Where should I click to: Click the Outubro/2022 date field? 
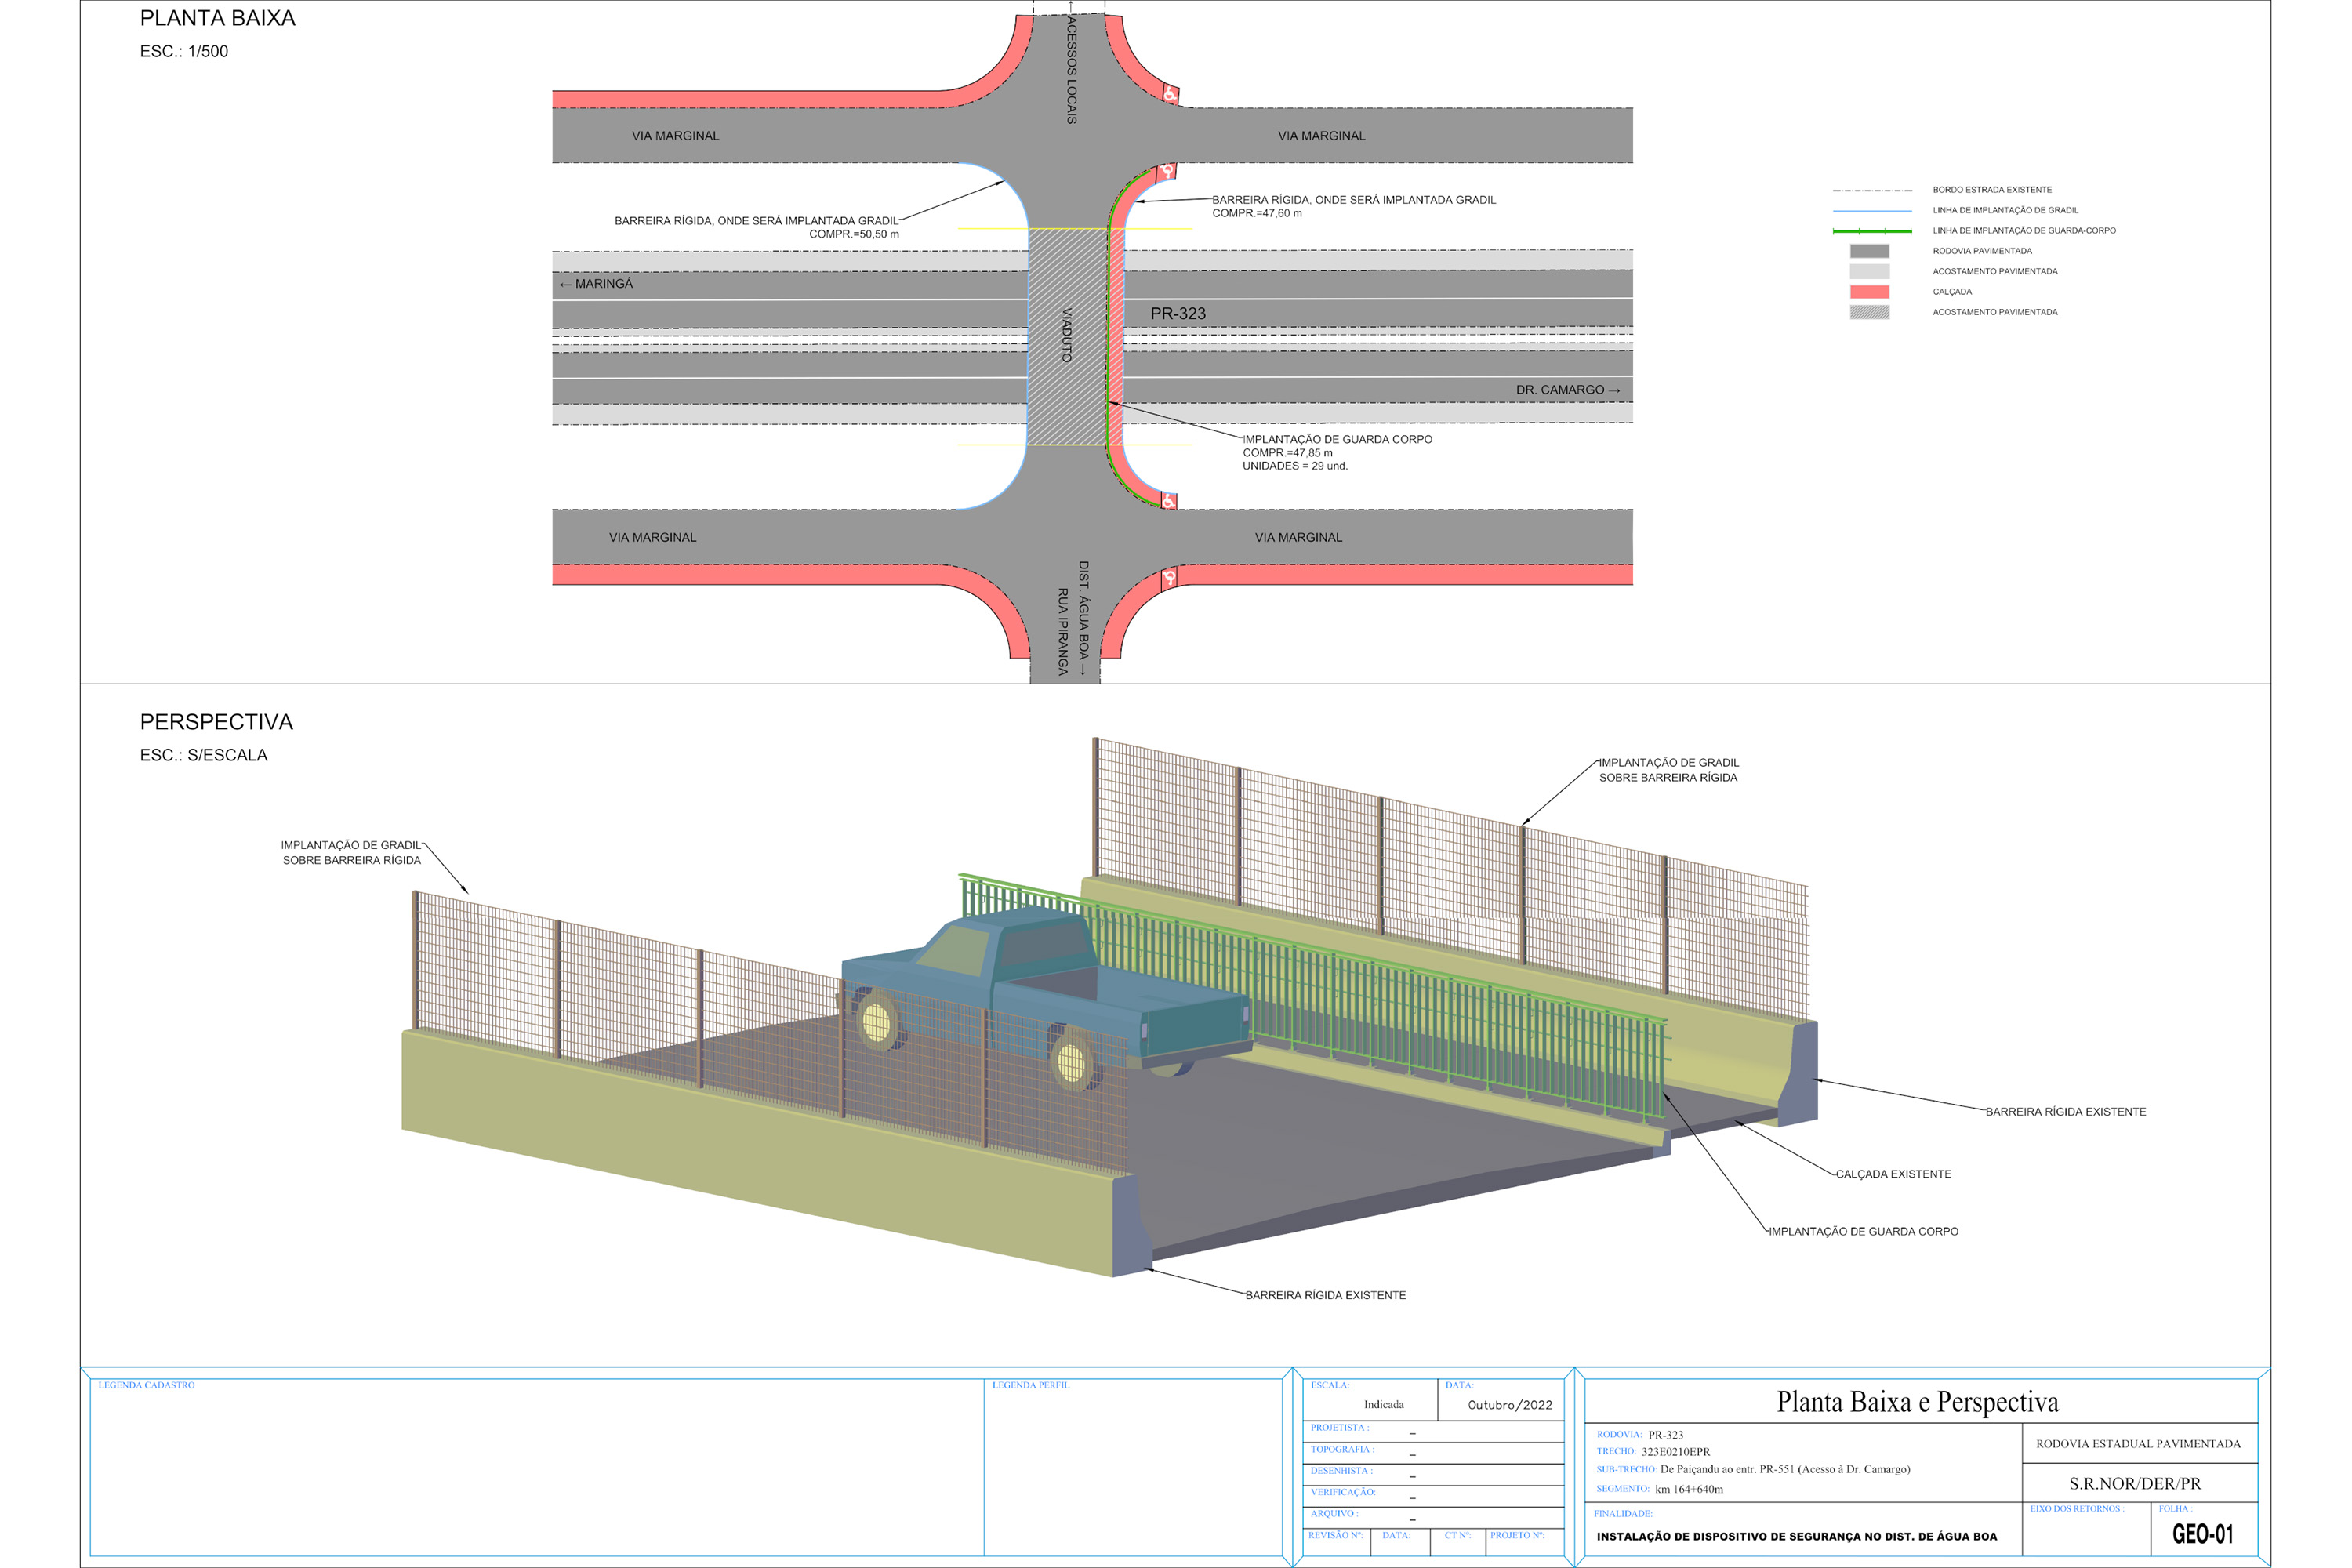click(1509, 1405)
